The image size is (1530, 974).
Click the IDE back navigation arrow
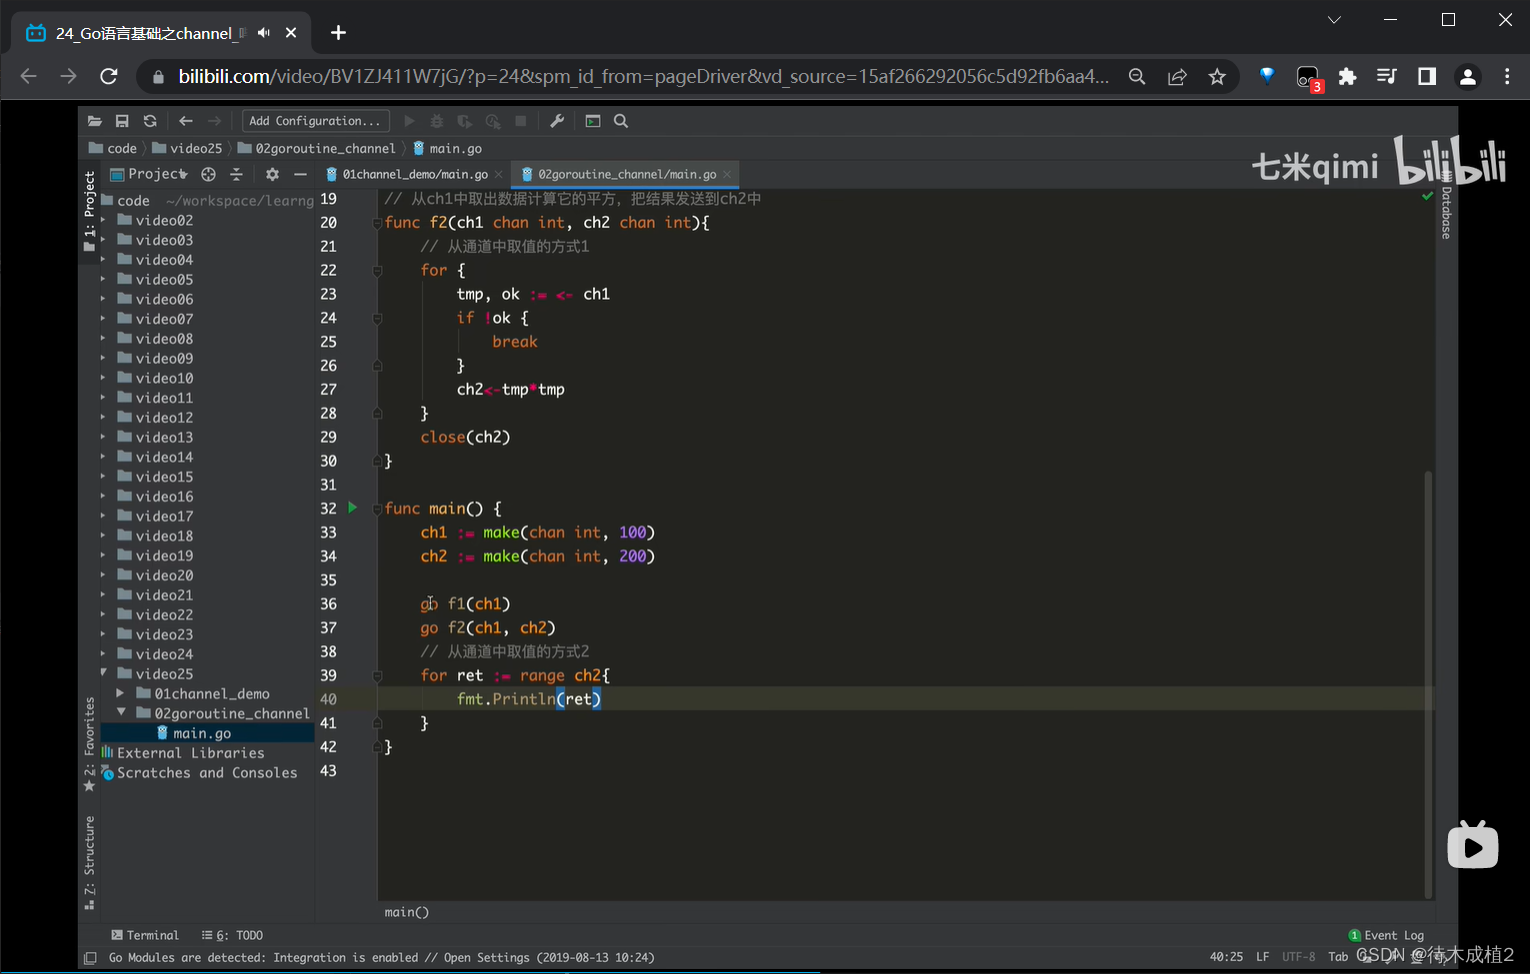pyautogui.click(x=186, y=121)
